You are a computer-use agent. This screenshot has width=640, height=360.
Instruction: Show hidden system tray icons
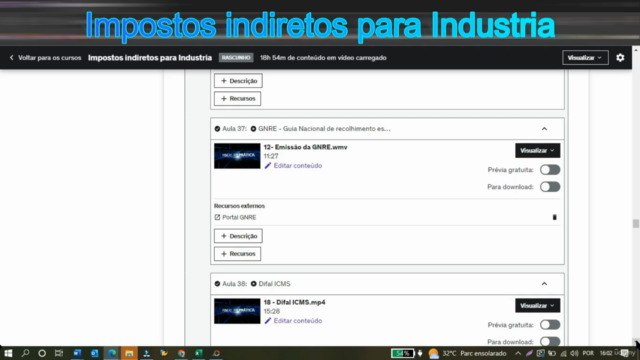(x=518, y=353)
